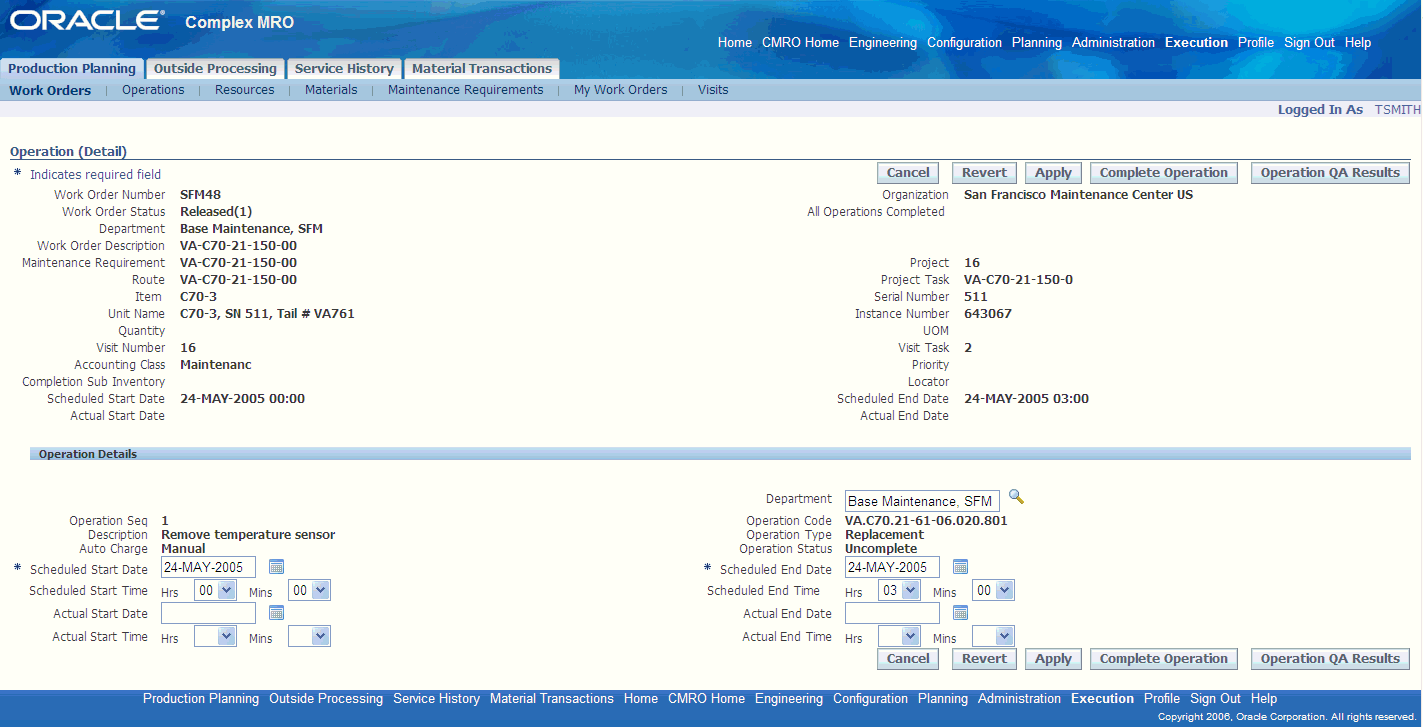Click the Apply button above the work order details
This screenshot has height=727, width=1423.
pyautogui.click(x=1053, y=173)
